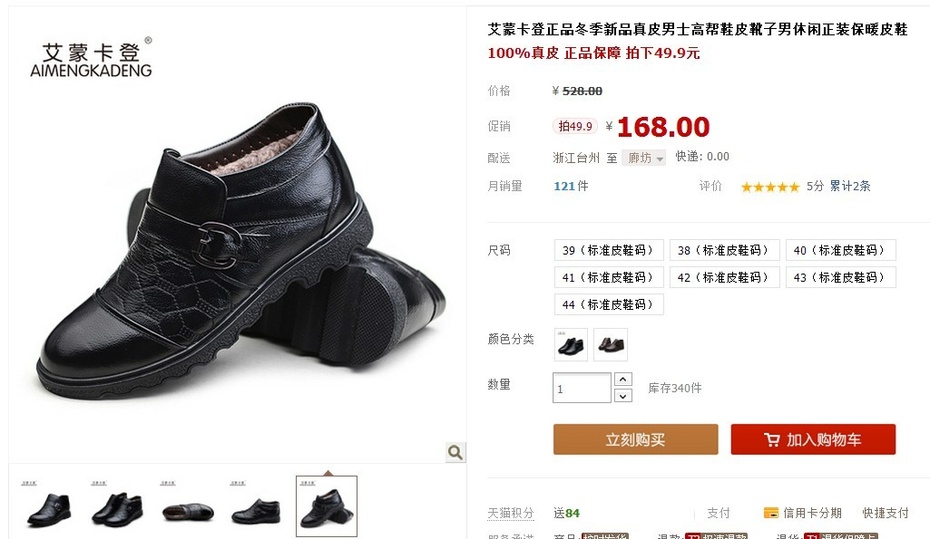Click the shopping cart icon in 加入购物车
The image size is (930, 539).
[772, 440]
